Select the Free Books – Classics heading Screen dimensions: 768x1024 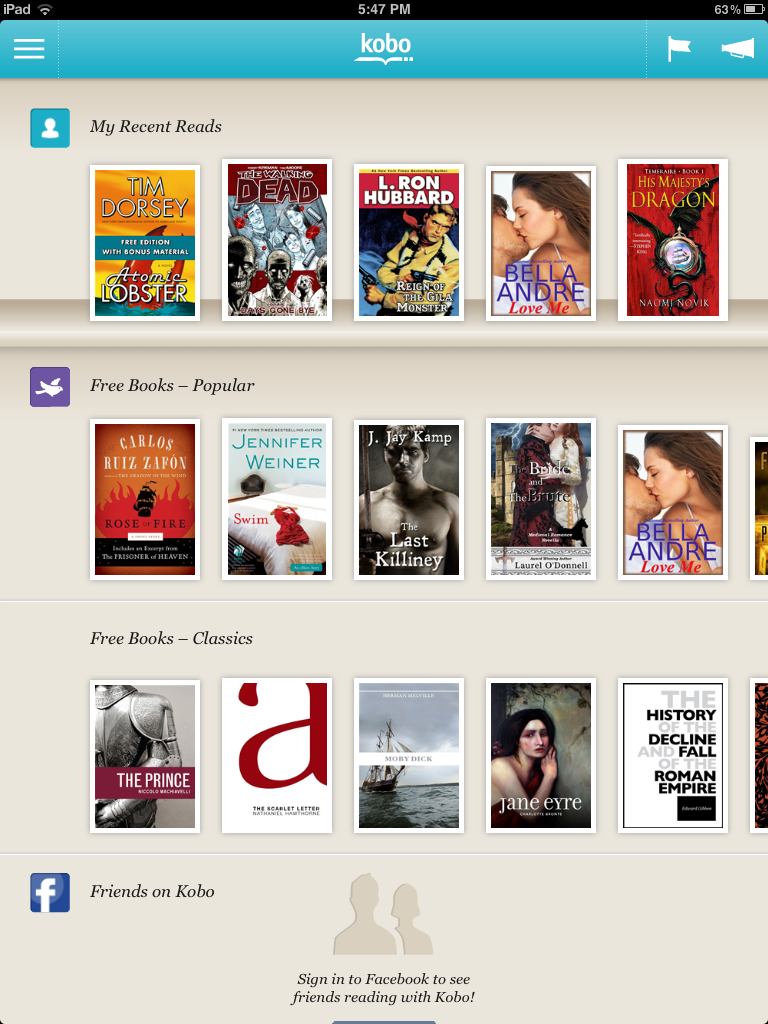pos(171,638)
